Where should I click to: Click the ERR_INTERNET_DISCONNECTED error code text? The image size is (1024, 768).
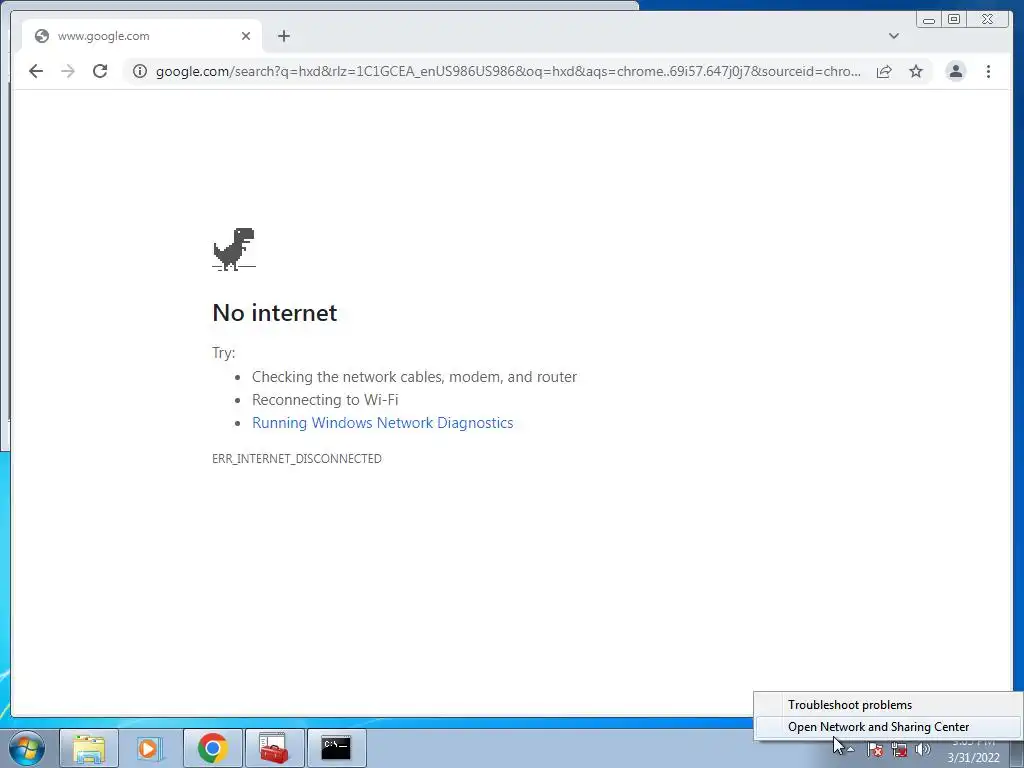[x=296, y=458]
